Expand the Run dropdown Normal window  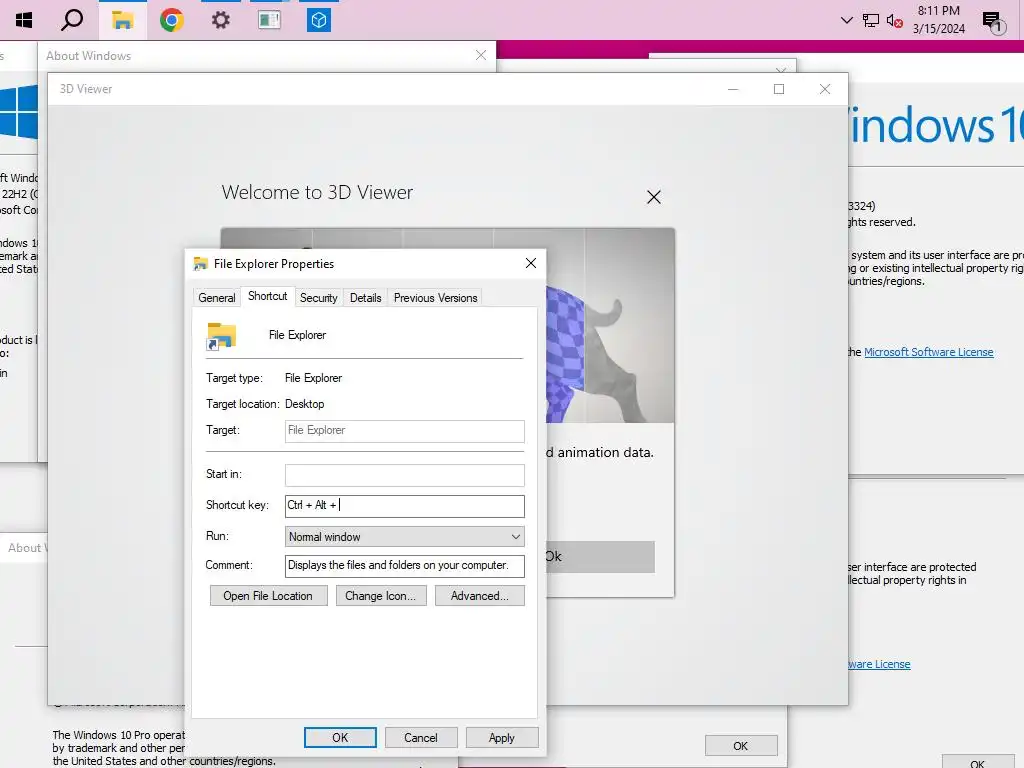[x=404, y=537]
